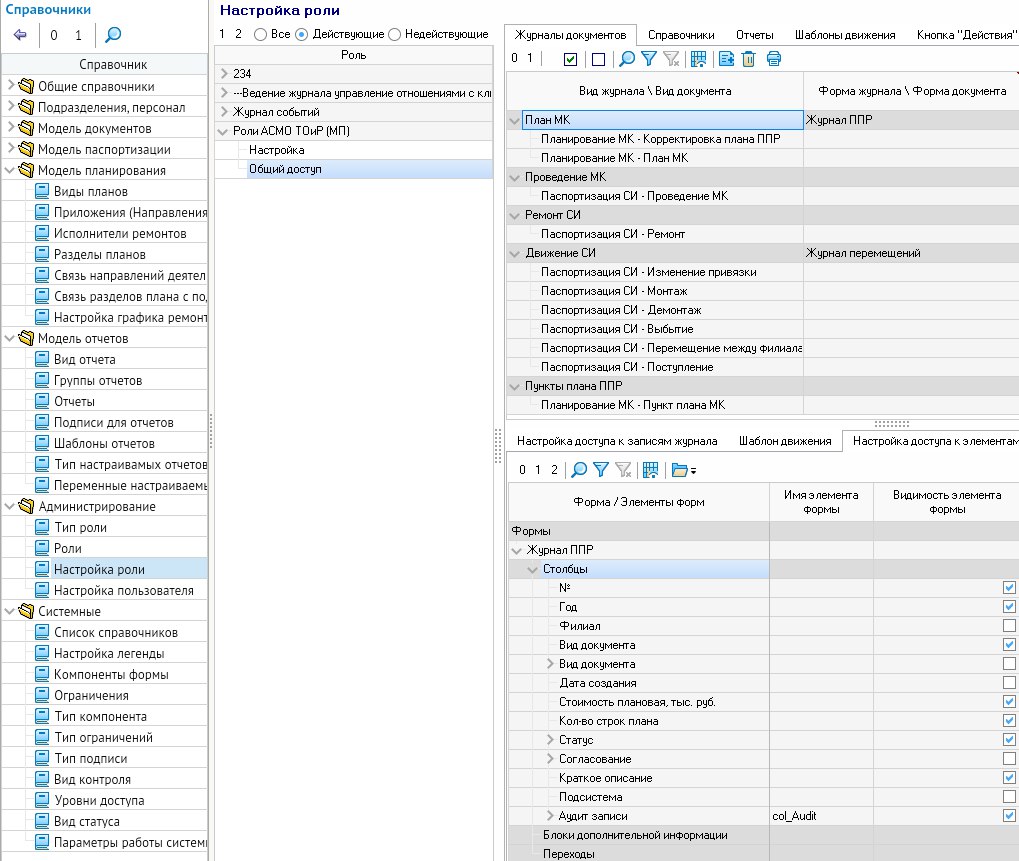The height and width of the screenshot is (861, 1019).
Task: Click search magnifier in form elements toolbar
Action: tap(579, 470)
